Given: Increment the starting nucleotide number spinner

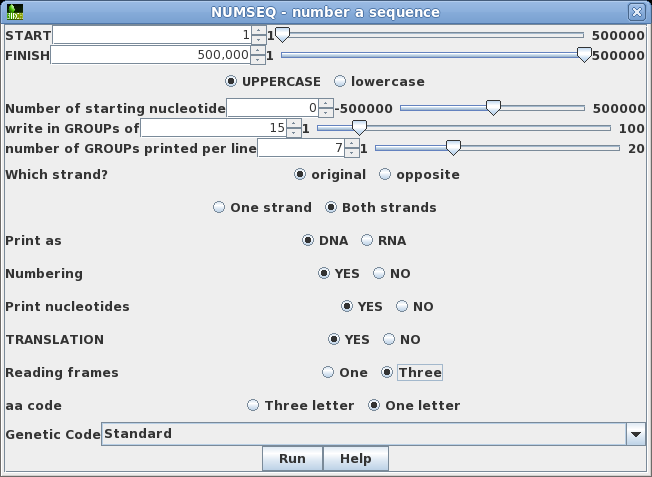Looking at the screenshot, I should point(326,103).
